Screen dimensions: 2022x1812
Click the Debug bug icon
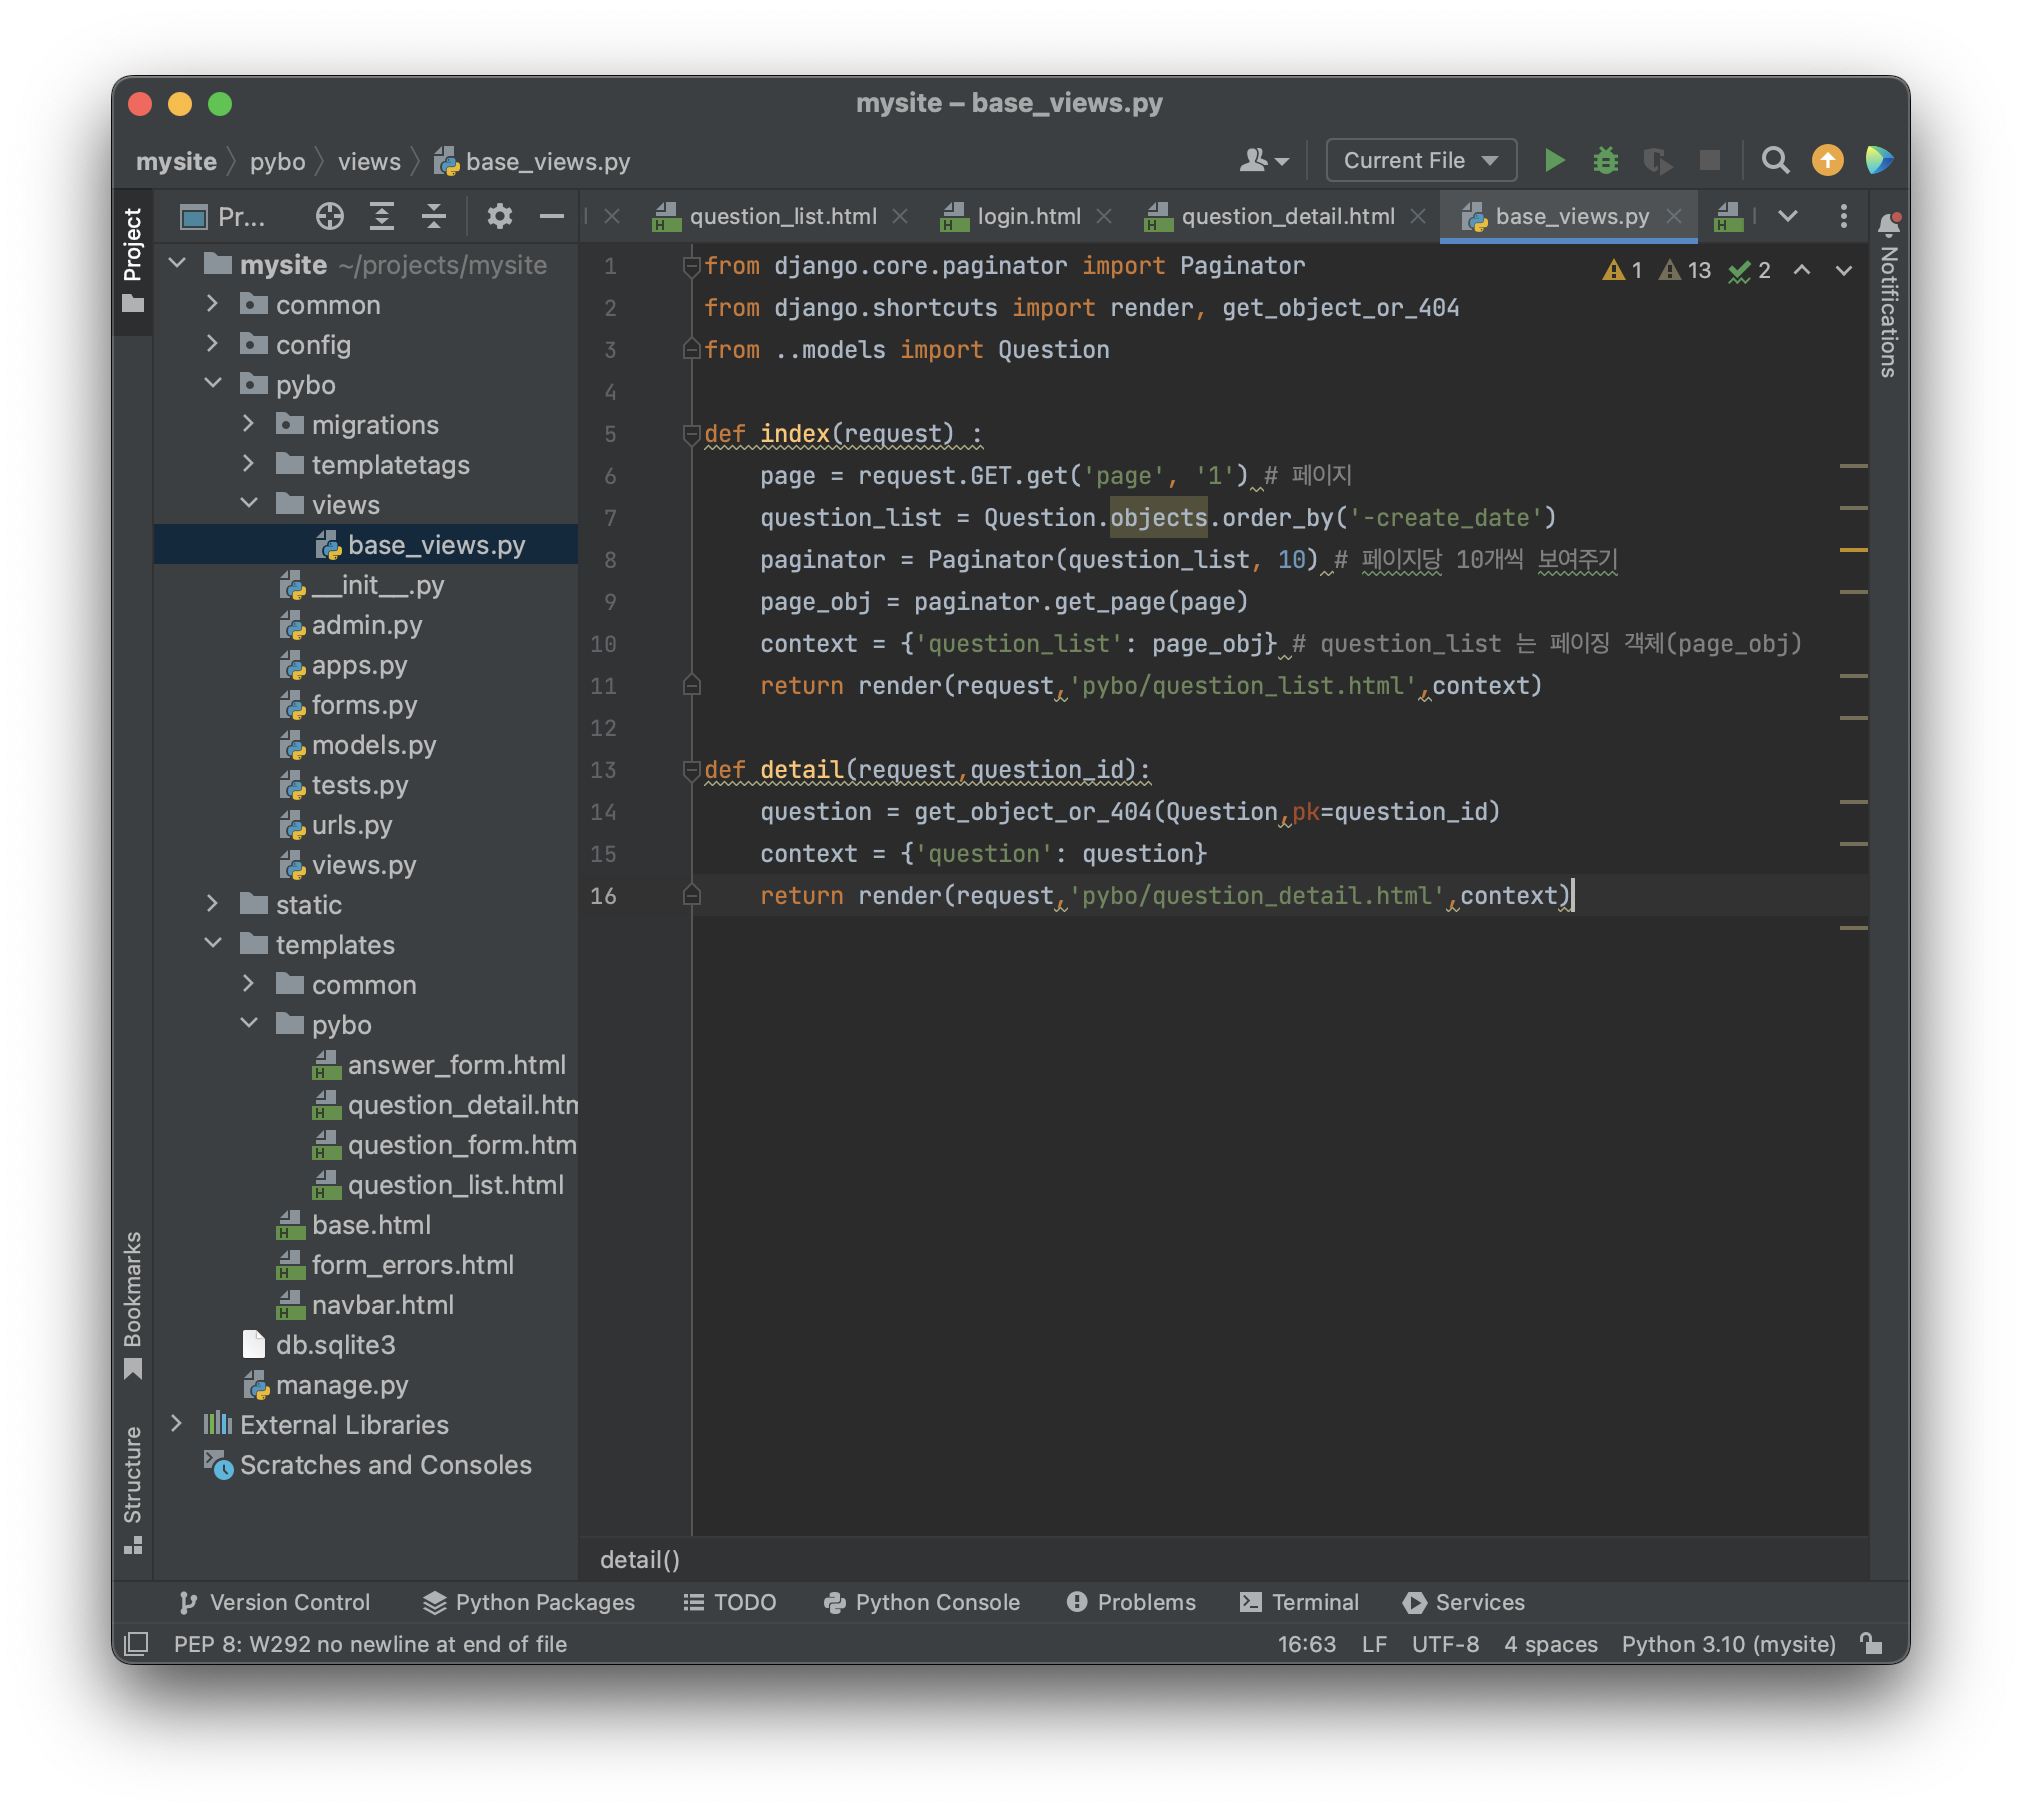[1605, 160]
